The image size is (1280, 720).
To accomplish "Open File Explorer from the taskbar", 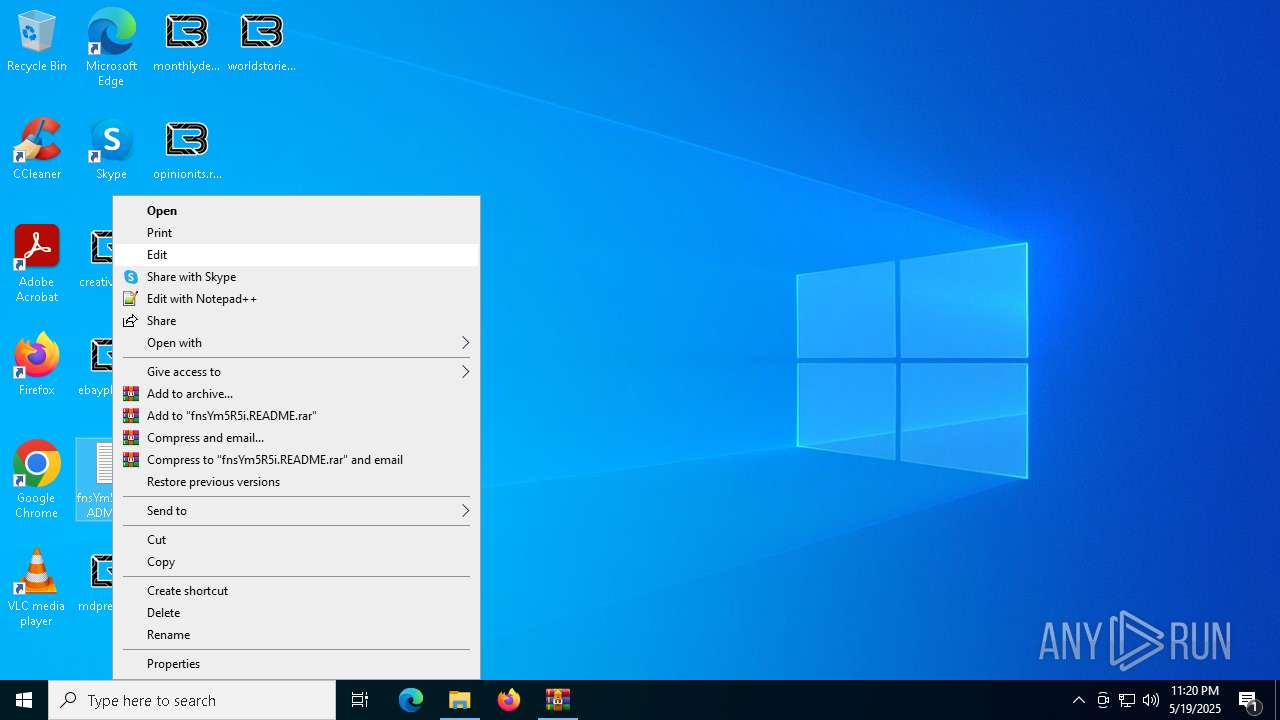I will click(x=460, y=700).
